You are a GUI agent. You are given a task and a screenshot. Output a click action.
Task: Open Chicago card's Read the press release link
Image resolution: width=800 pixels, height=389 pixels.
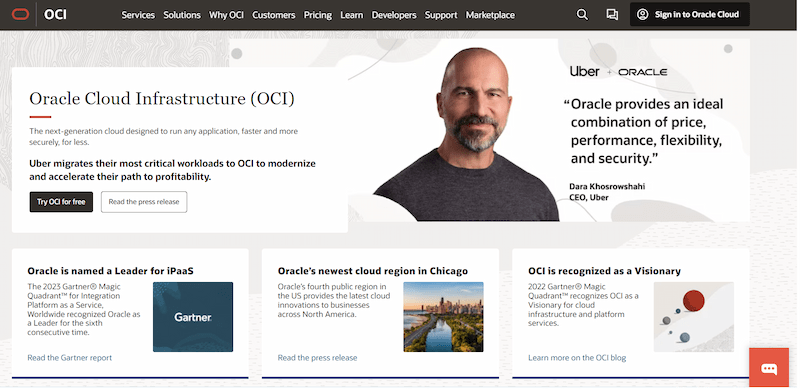coord(317,358)
